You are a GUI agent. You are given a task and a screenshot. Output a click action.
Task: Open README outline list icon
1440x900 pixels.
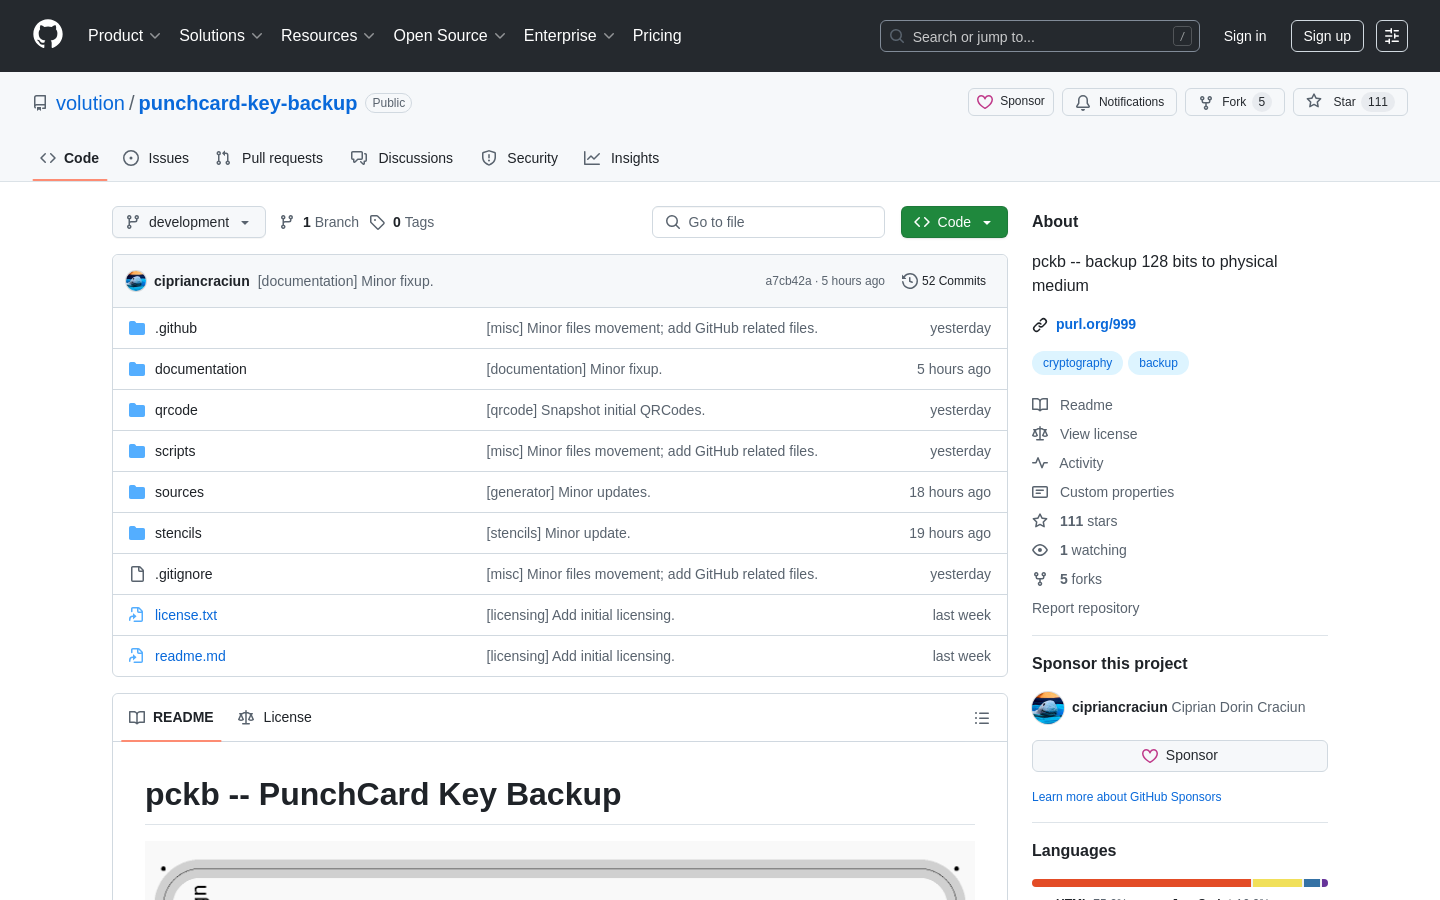pos(982,718)
